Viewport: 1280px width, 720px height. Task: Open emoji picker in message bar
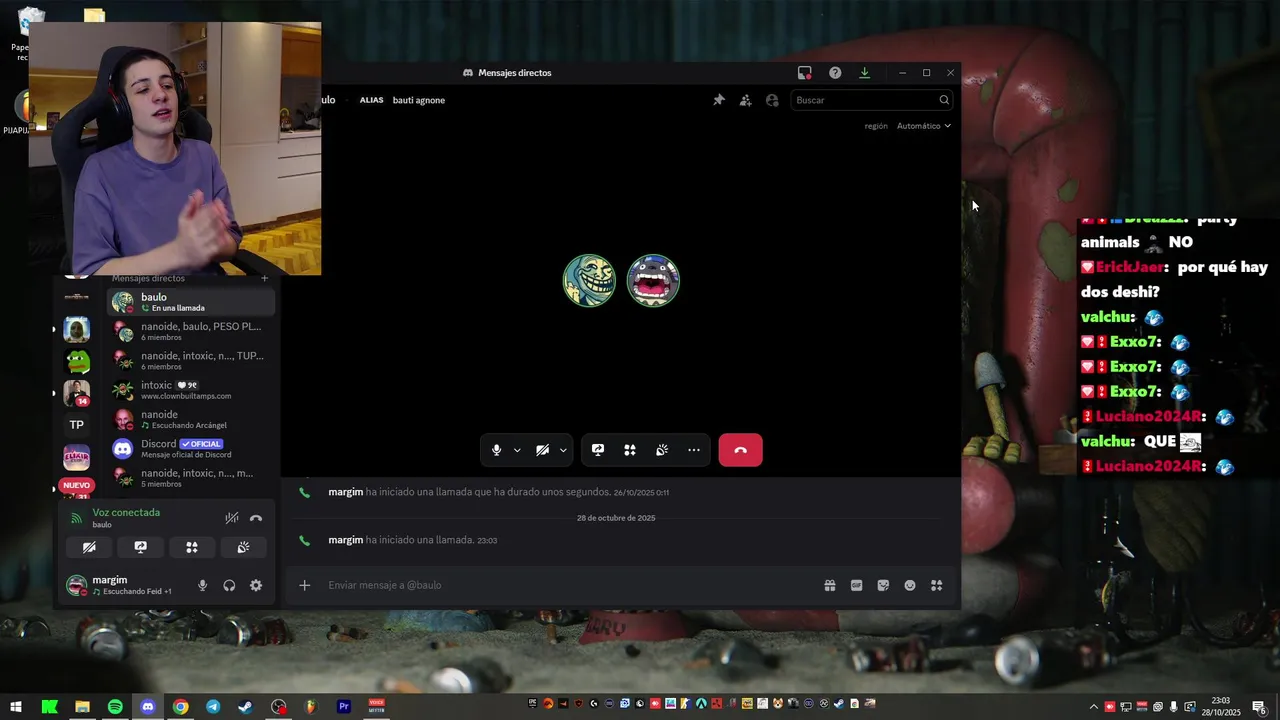910,585
